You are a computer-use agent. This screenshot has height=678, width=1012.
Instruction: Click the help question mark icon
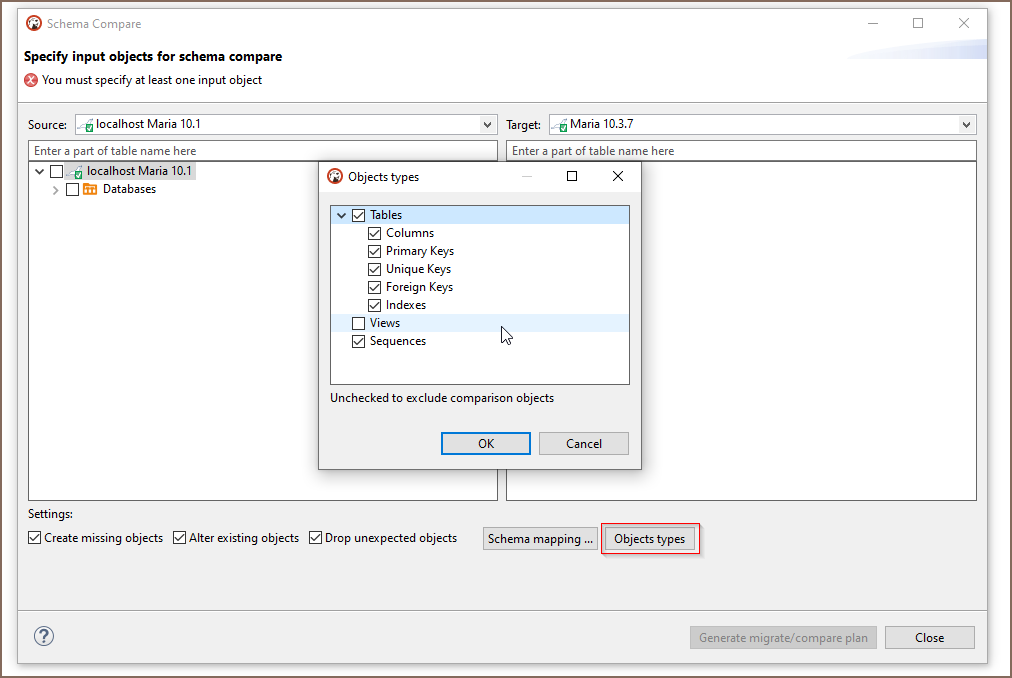click(x=44, y=637)
